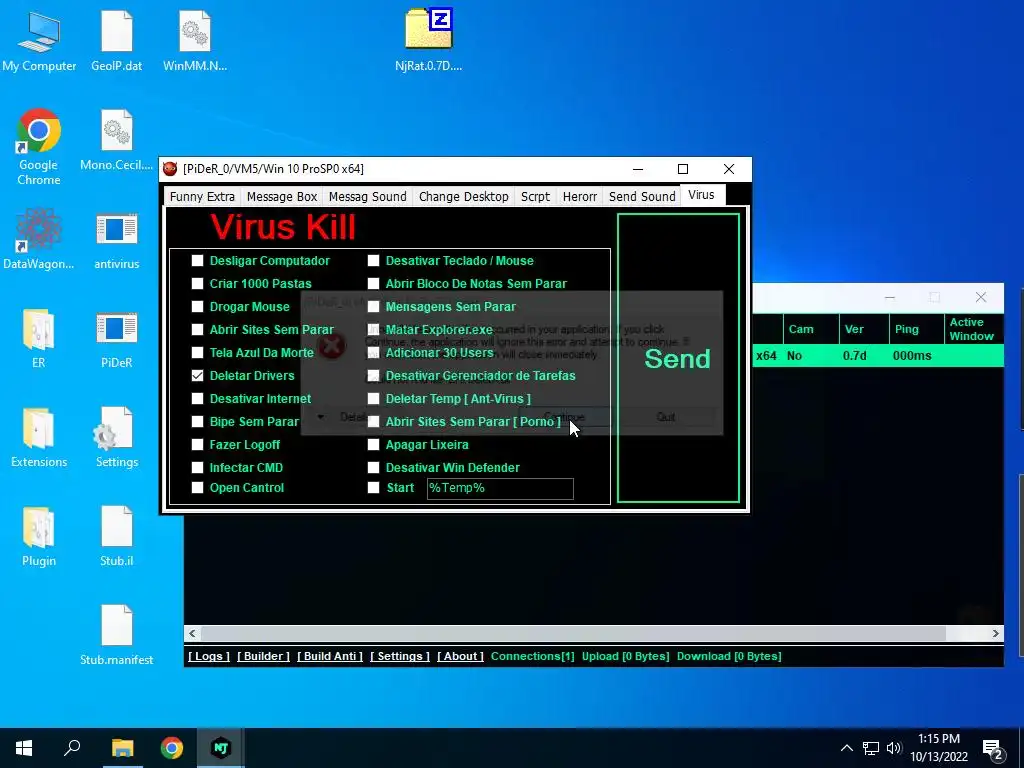Open PiDeR desktop icon
Screen dimensions: 1024x768
click(x=117, y=338)
